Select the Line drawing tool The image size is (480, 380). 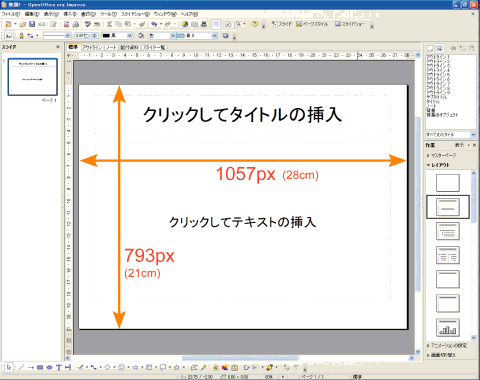tap(21, 367)
